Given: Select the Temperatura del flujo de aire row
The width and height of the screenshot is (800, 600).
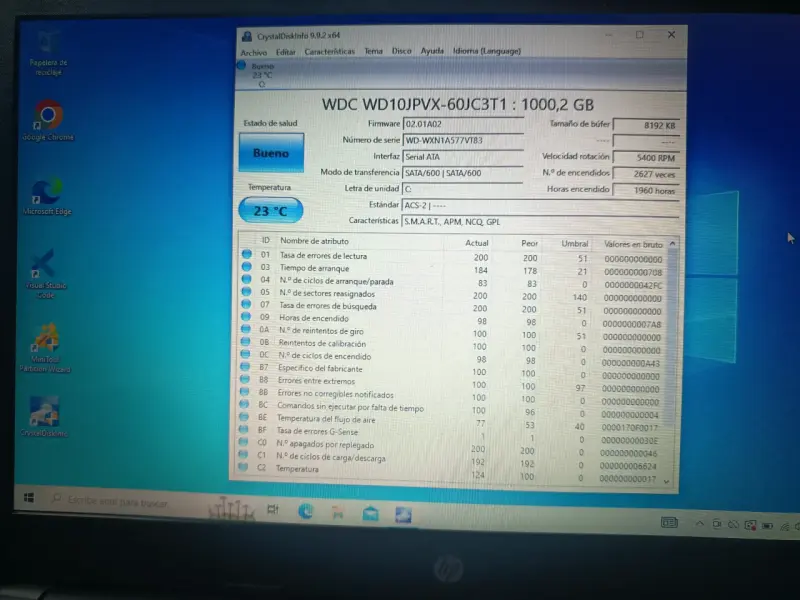Looking at the screenshot, I should 450,421.
